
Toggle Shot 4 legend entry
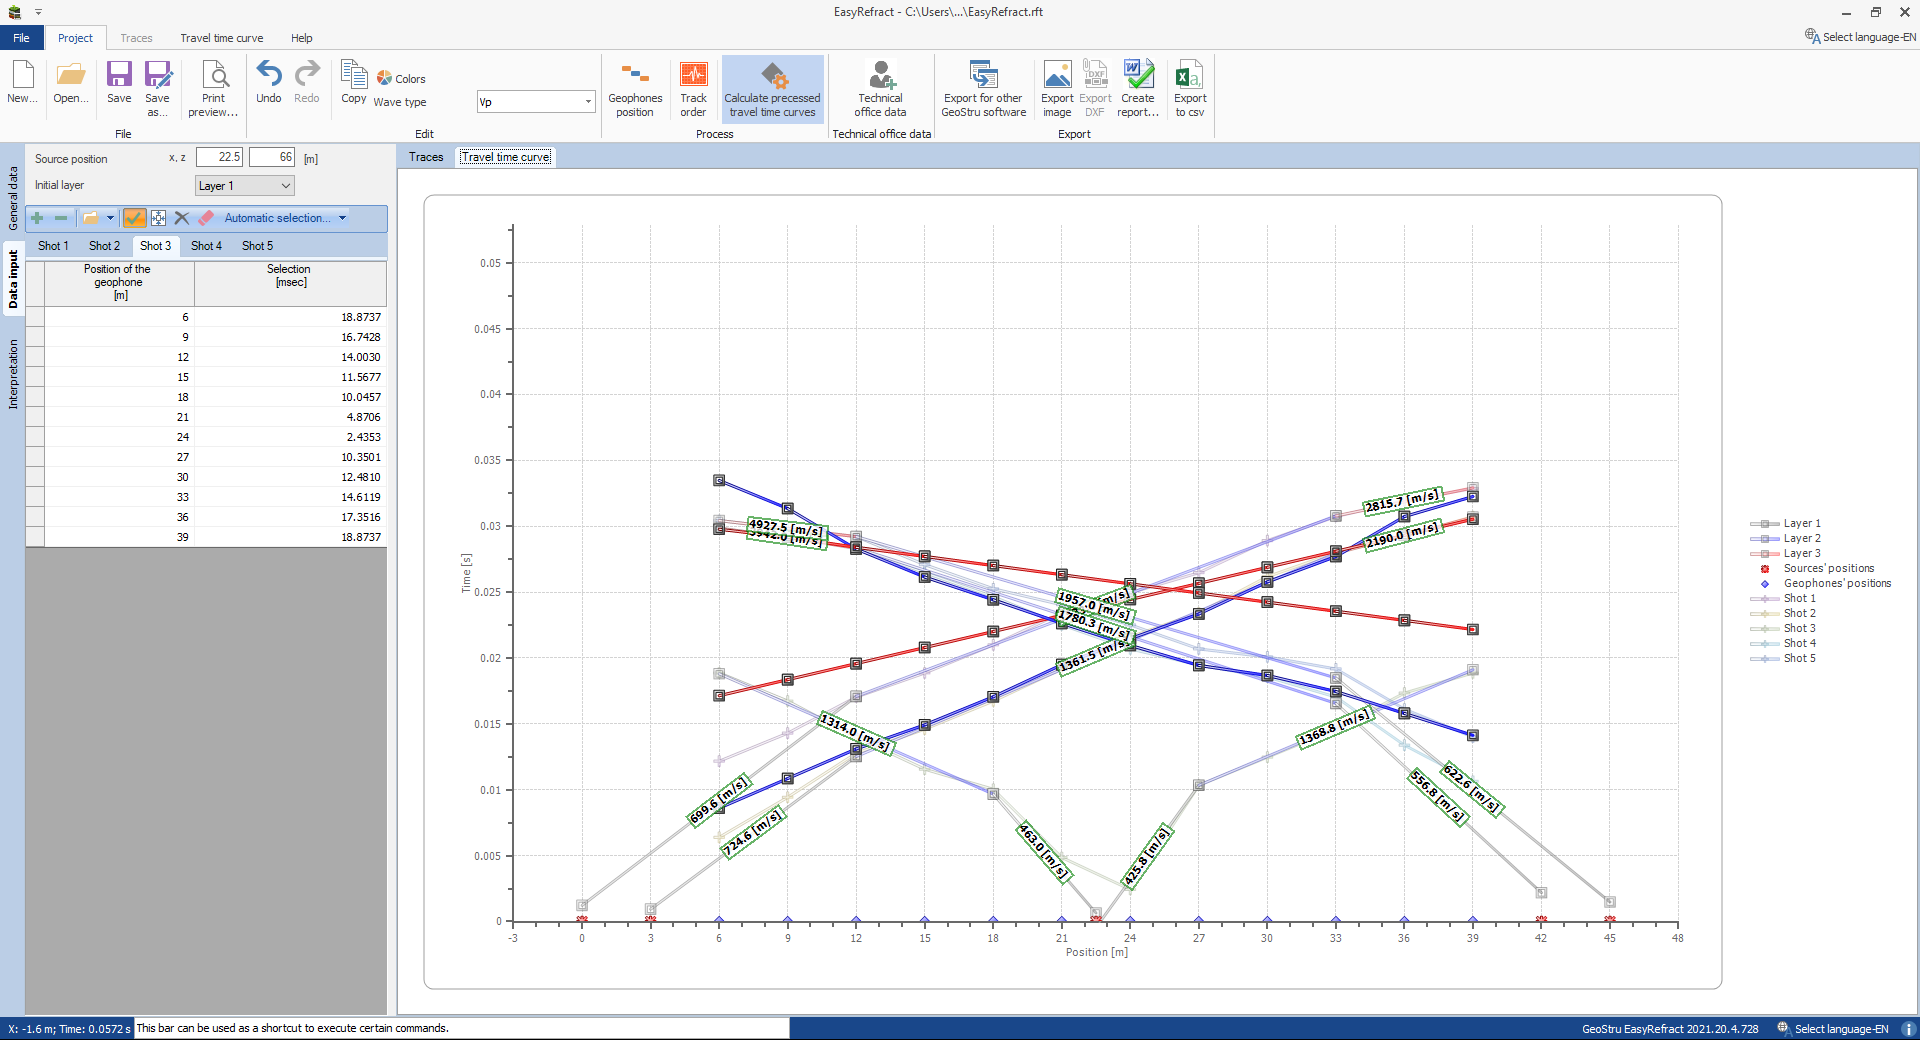(x=1783, y=644)
